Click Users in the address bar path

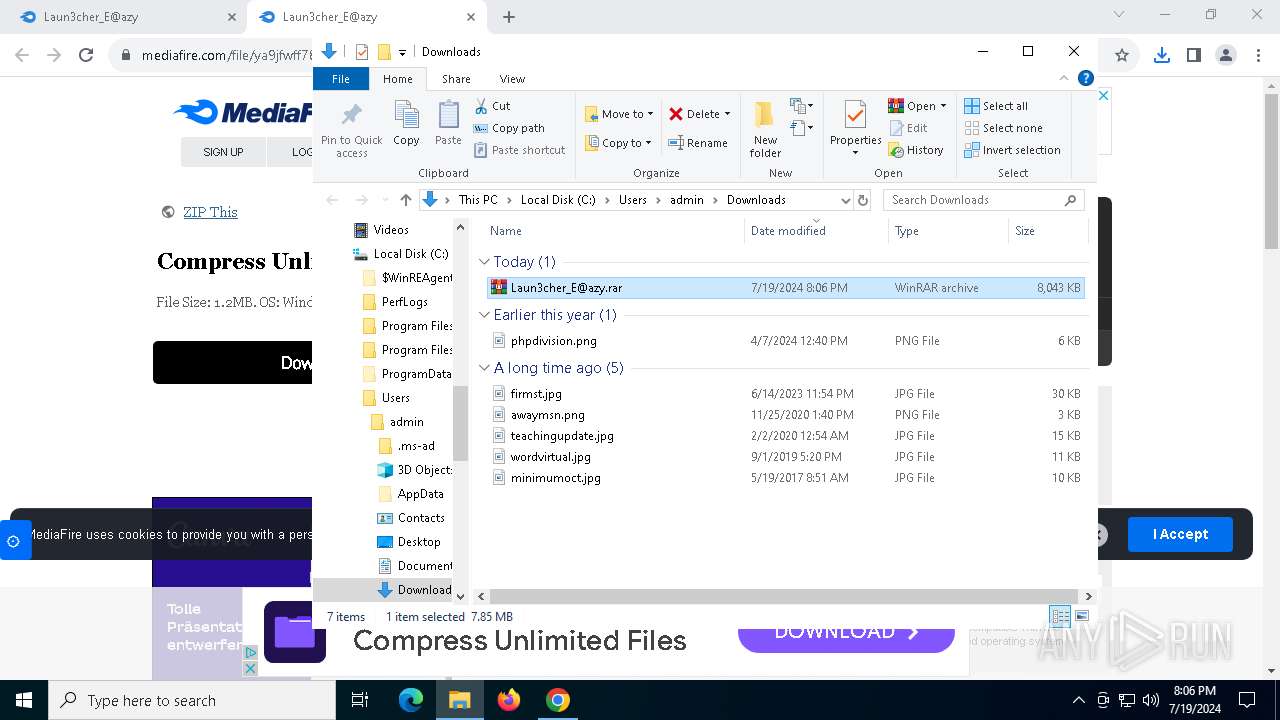632,200
